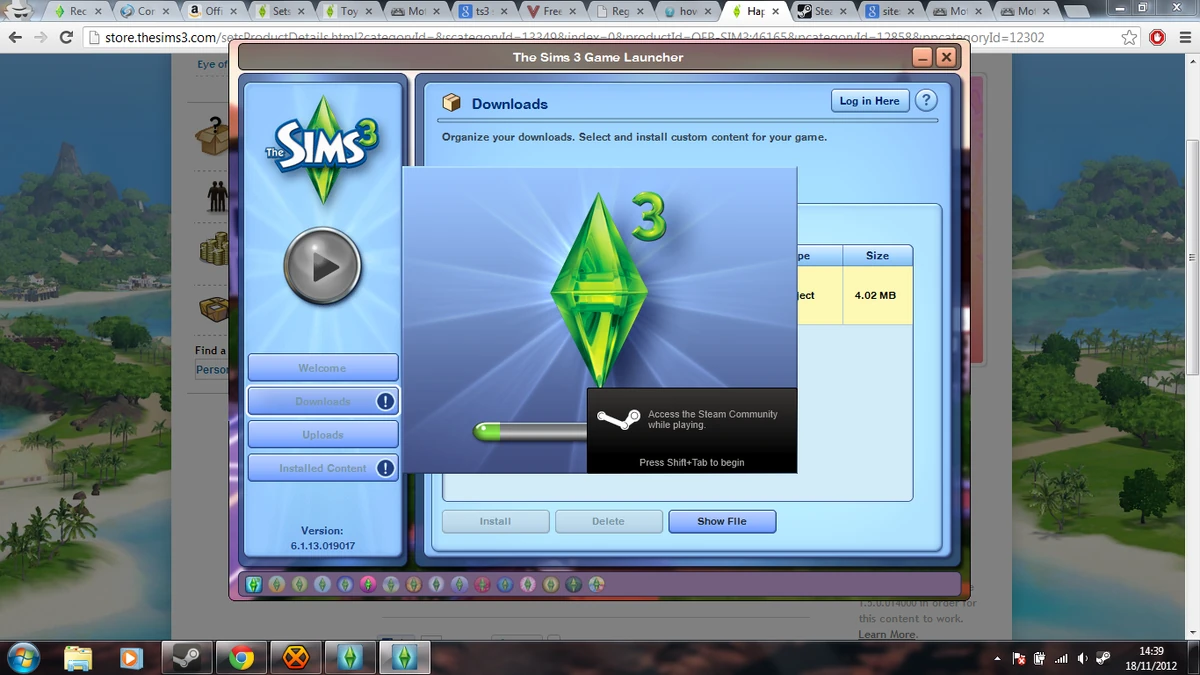Open the Welcome screen
The height and width of the screenshot is (675, 1200).
[322, 367]
